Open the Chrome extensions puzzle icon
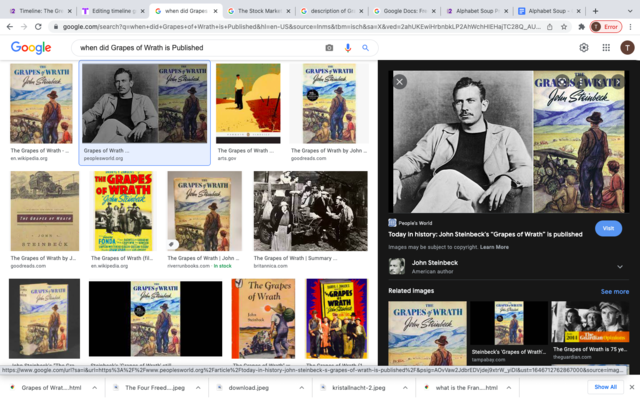Screen dimensions: 640x400 click(582, 27)
